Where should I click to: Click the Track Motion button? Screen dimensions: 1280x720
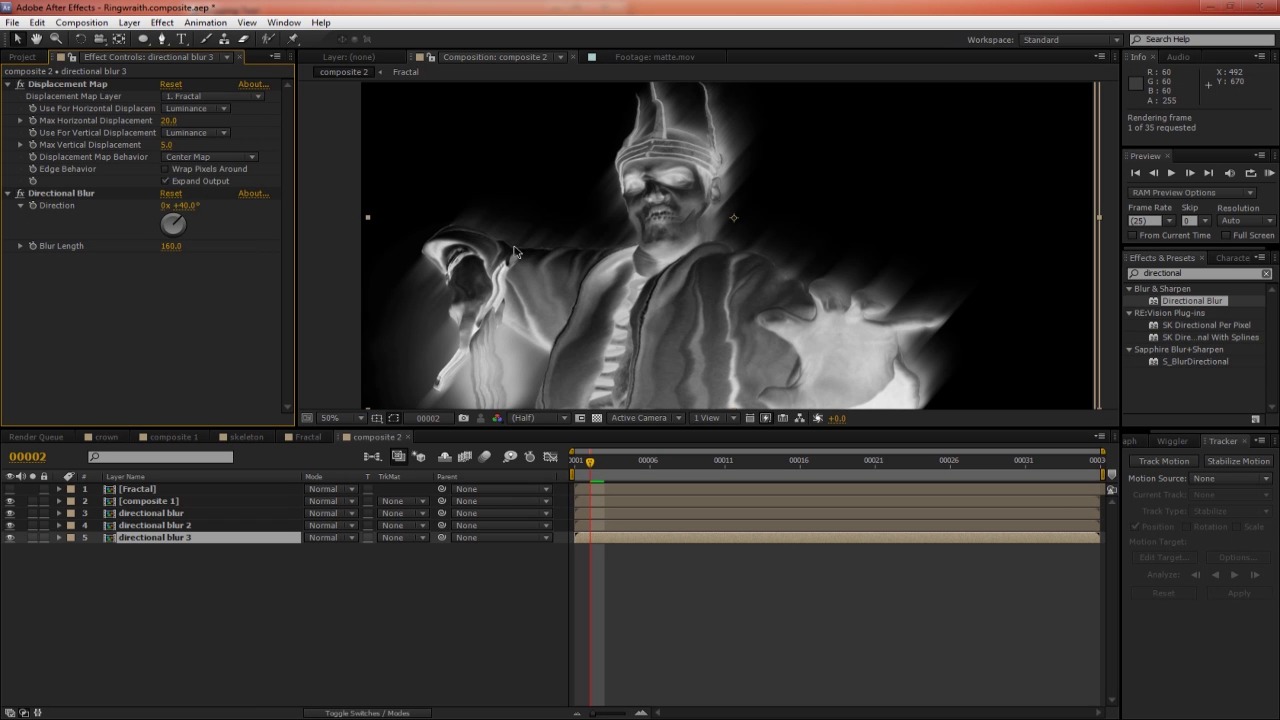1164,461
